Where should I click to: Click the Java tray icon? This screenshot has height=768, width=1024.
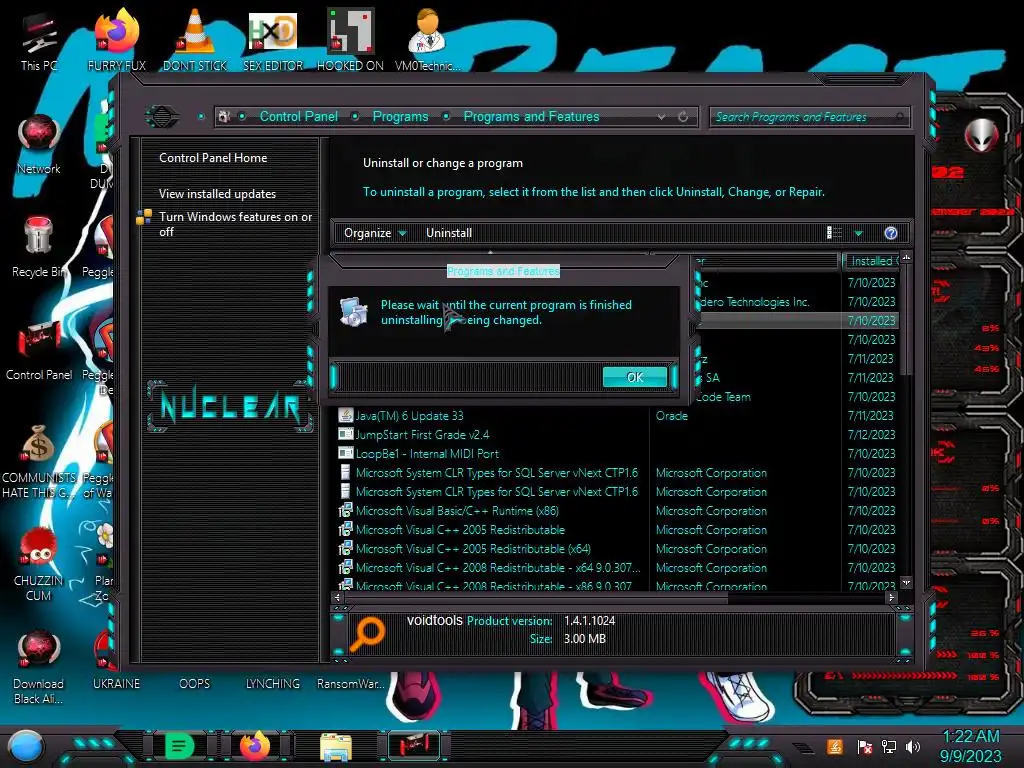pyautogui.click(x=835, y=746)
